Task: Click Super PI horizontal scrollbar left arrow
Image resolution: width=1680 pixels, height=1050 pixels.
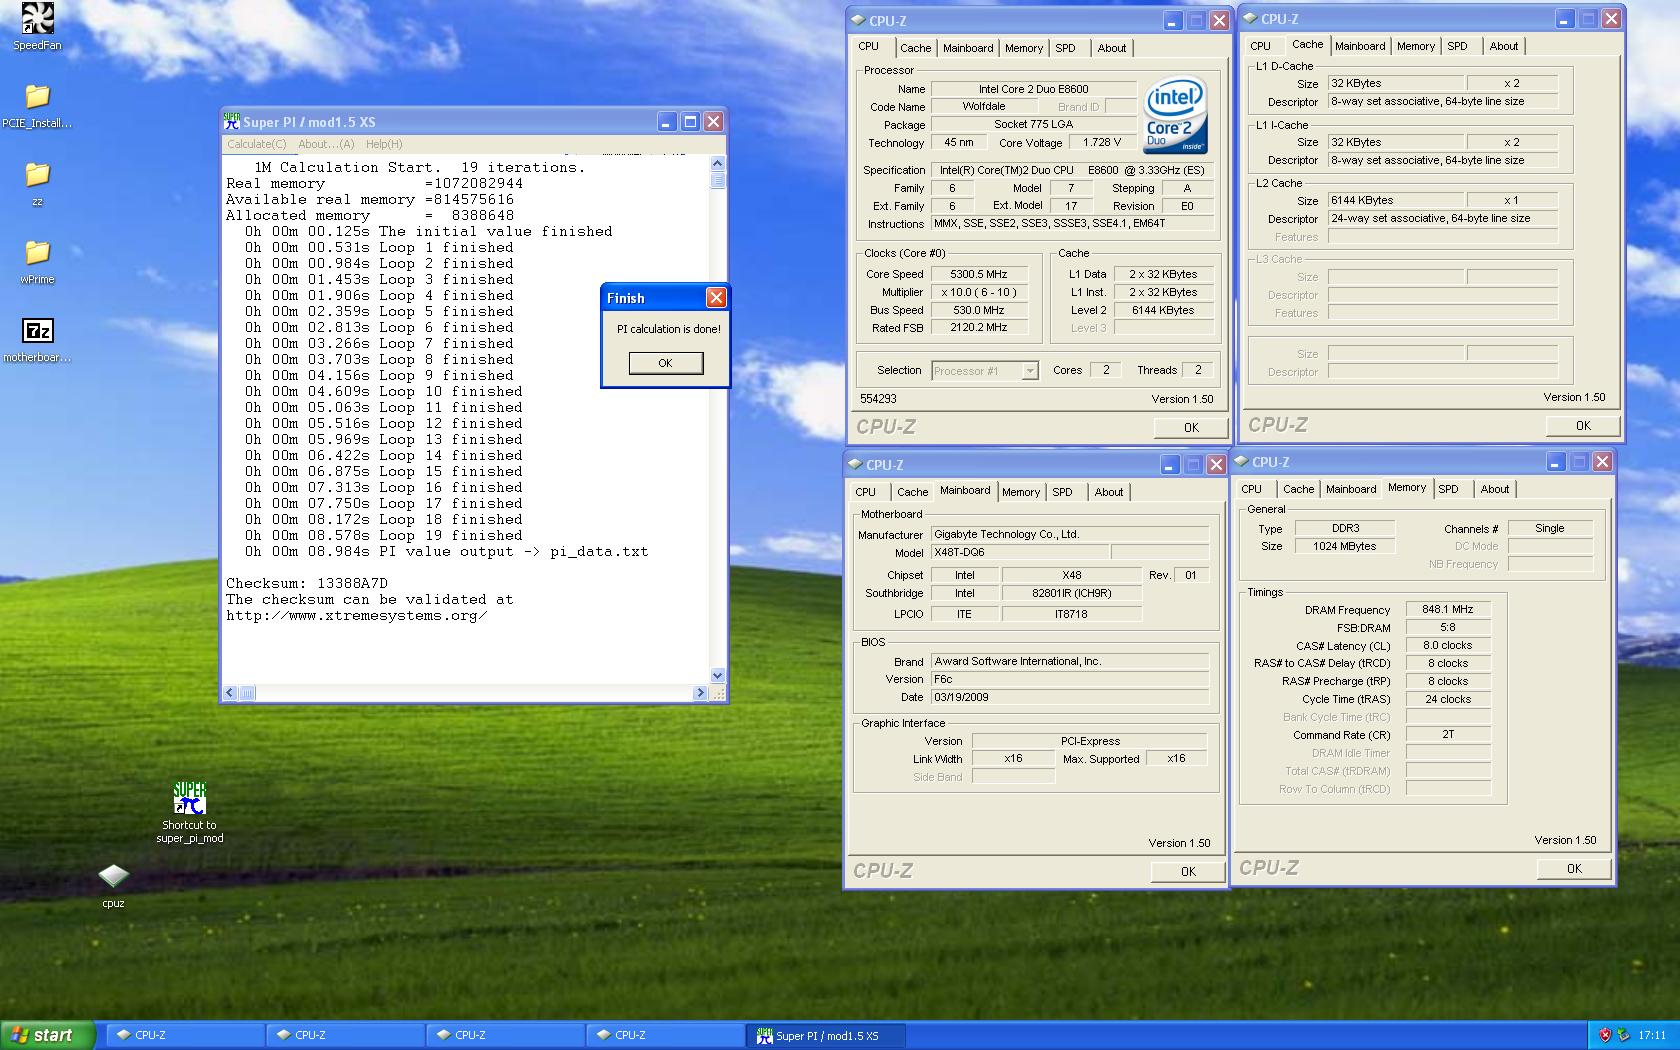Action: point(230,693)
